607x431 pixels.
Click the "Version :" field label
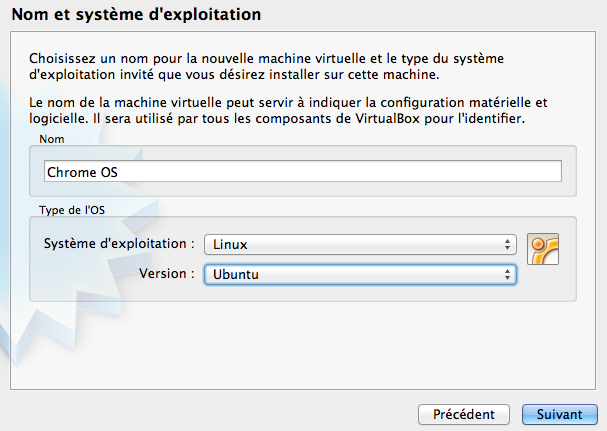164,274
